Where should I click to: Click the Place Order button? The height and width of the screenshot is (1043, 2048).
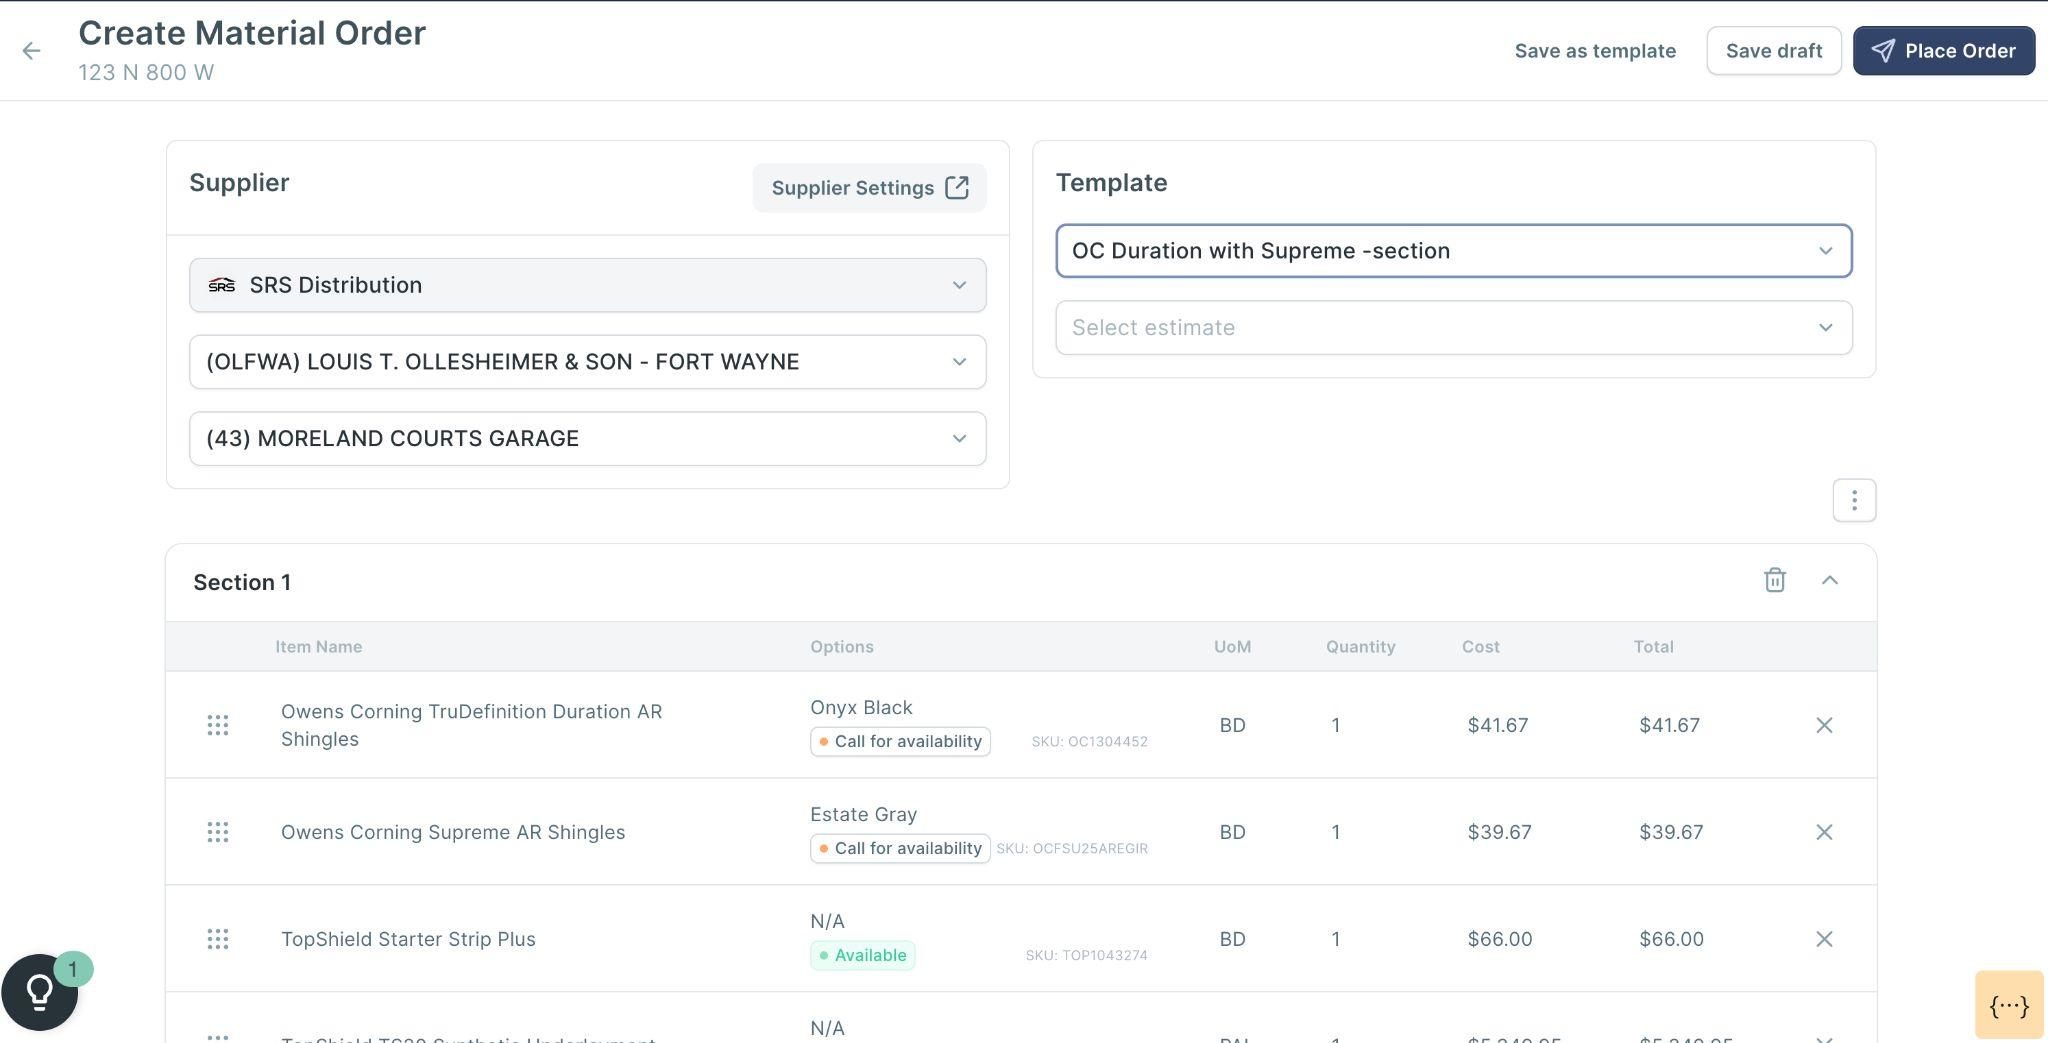pos(1943,51)
